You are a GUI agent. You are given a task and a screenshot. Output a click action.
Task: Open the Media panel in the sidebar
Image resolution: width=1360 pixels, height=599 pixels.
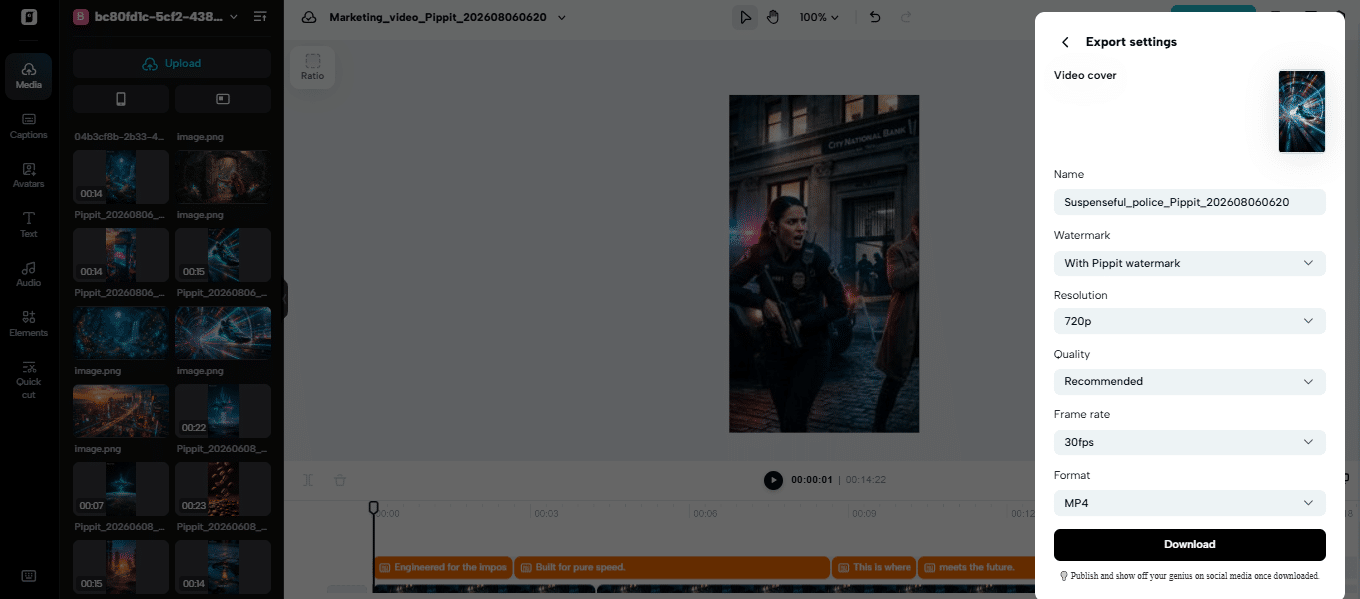click(28, 75)
